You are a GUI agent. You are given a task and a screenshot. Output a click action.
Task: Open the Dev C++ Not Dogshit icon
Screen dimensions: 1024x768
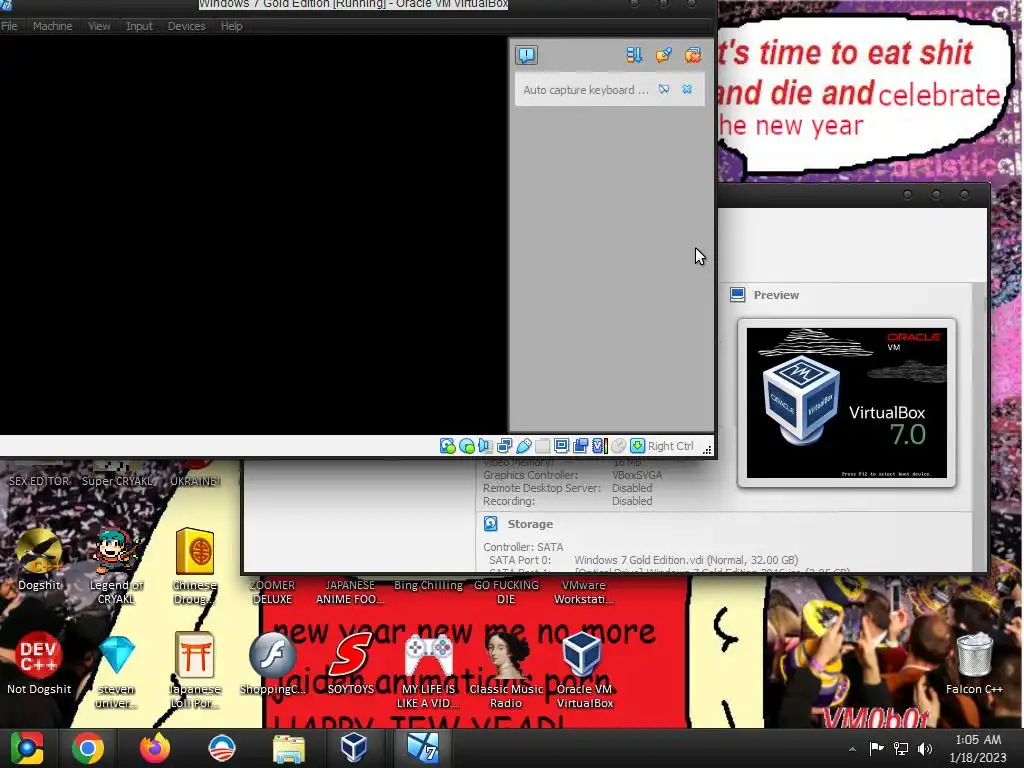click(x=39, y=663)
